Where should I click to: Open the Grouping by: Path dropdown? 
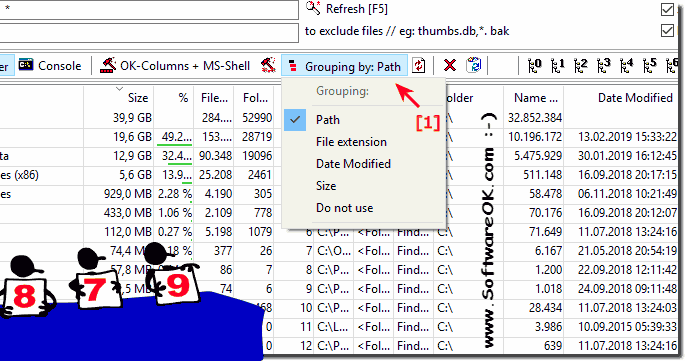345,66
